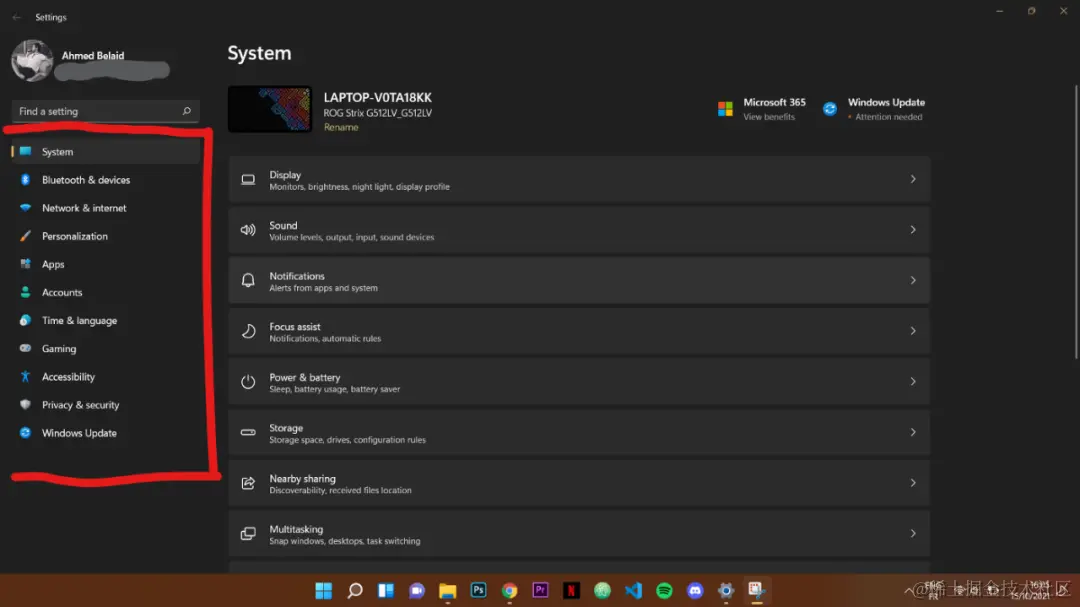Click the settings page vertical scrollbar
Screen dimensions: 1080x607
[x=1076, y=222]
